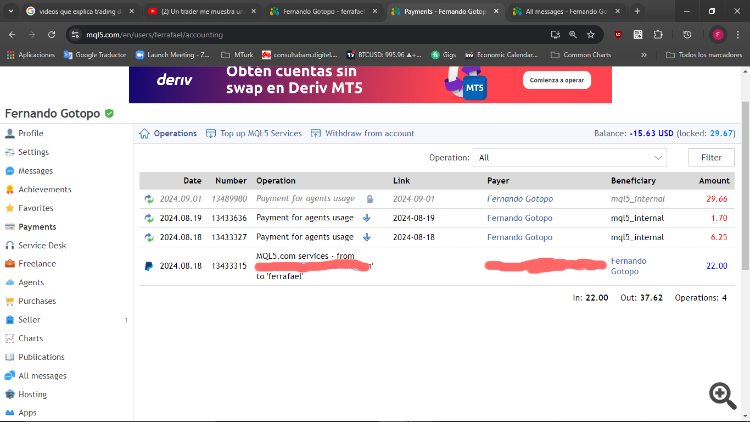Image resolution: width=750 pixels, height=422 pixels.
Task: Open the MTurk bookmarks folder
Action: point(237,55)
